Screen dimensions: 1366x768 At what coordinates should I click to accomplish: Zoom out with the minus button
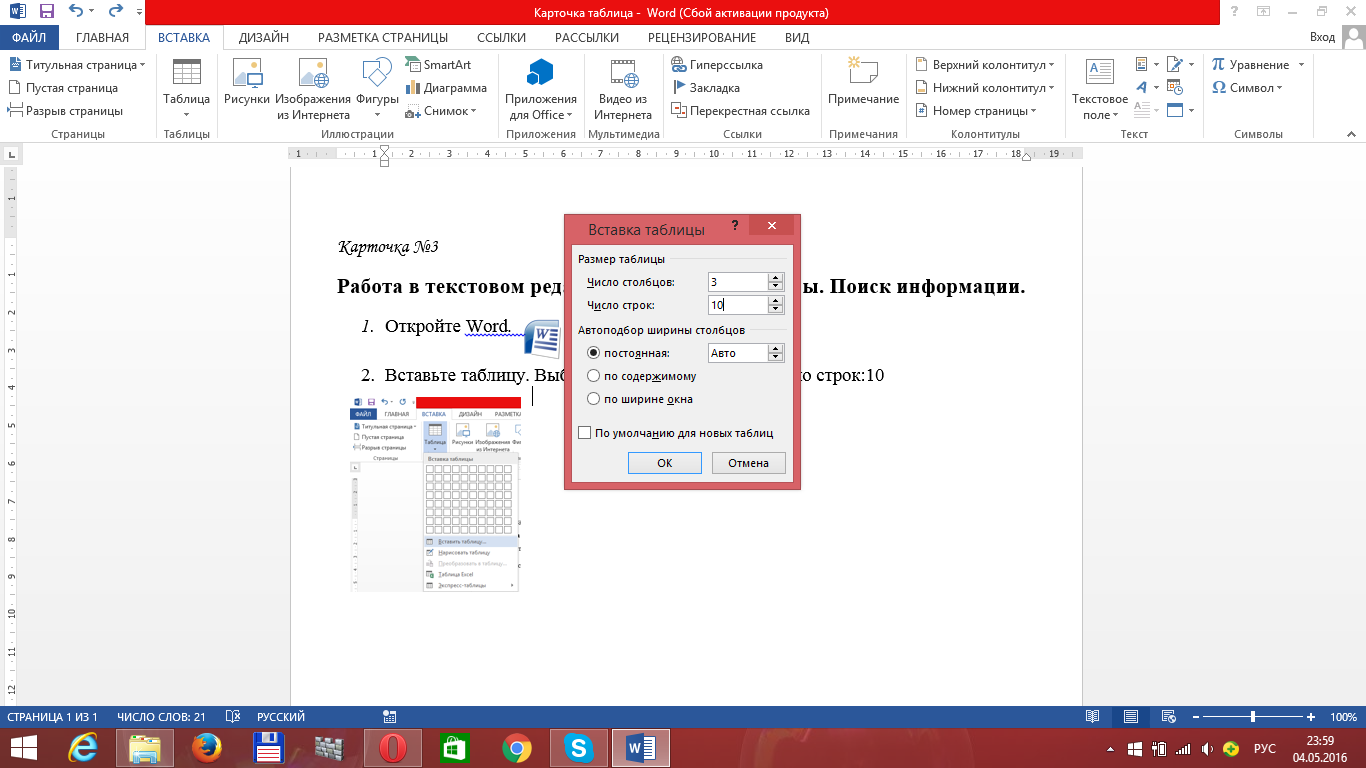(x=1195, y=717)
